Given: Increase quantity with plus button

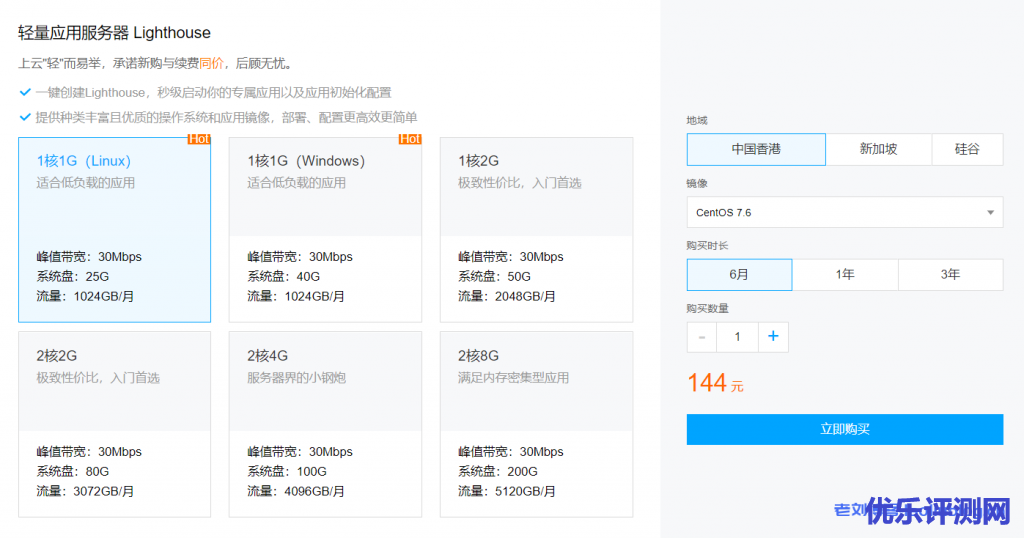Looking at the screenshot, I should point(773,337).
